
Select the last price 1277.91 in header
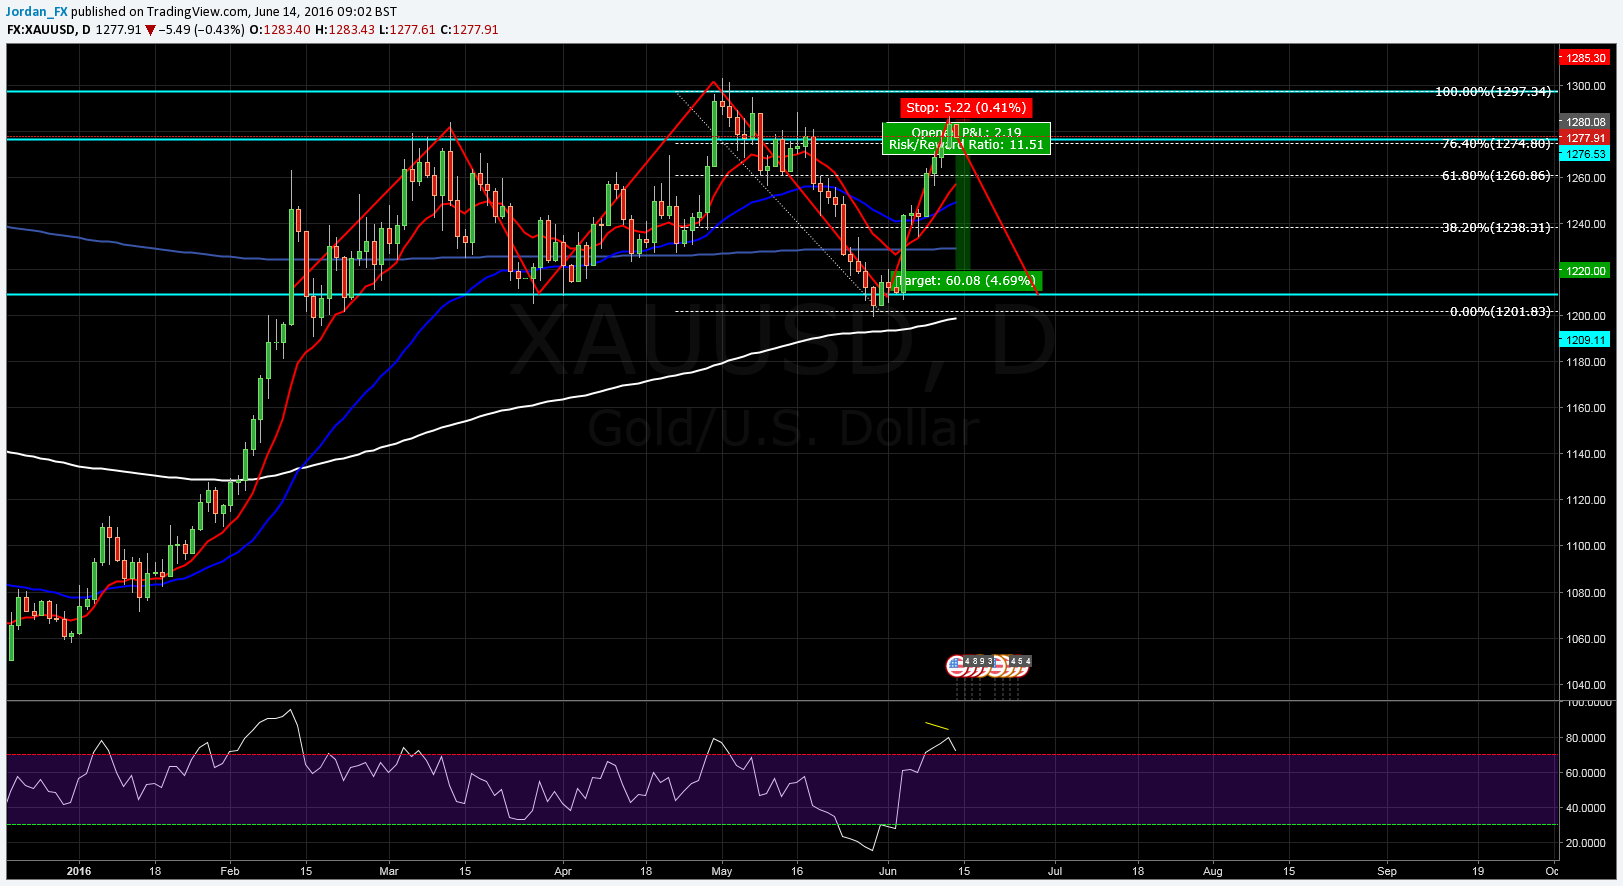click(x=118, y=30)
